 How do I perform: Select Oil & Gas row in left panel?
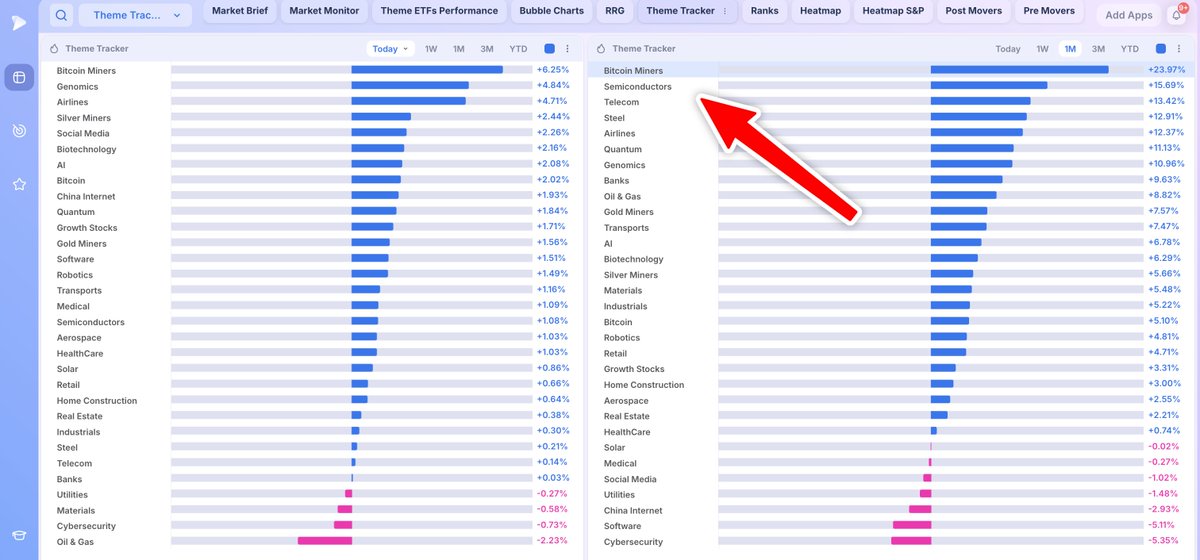(311, 542)
